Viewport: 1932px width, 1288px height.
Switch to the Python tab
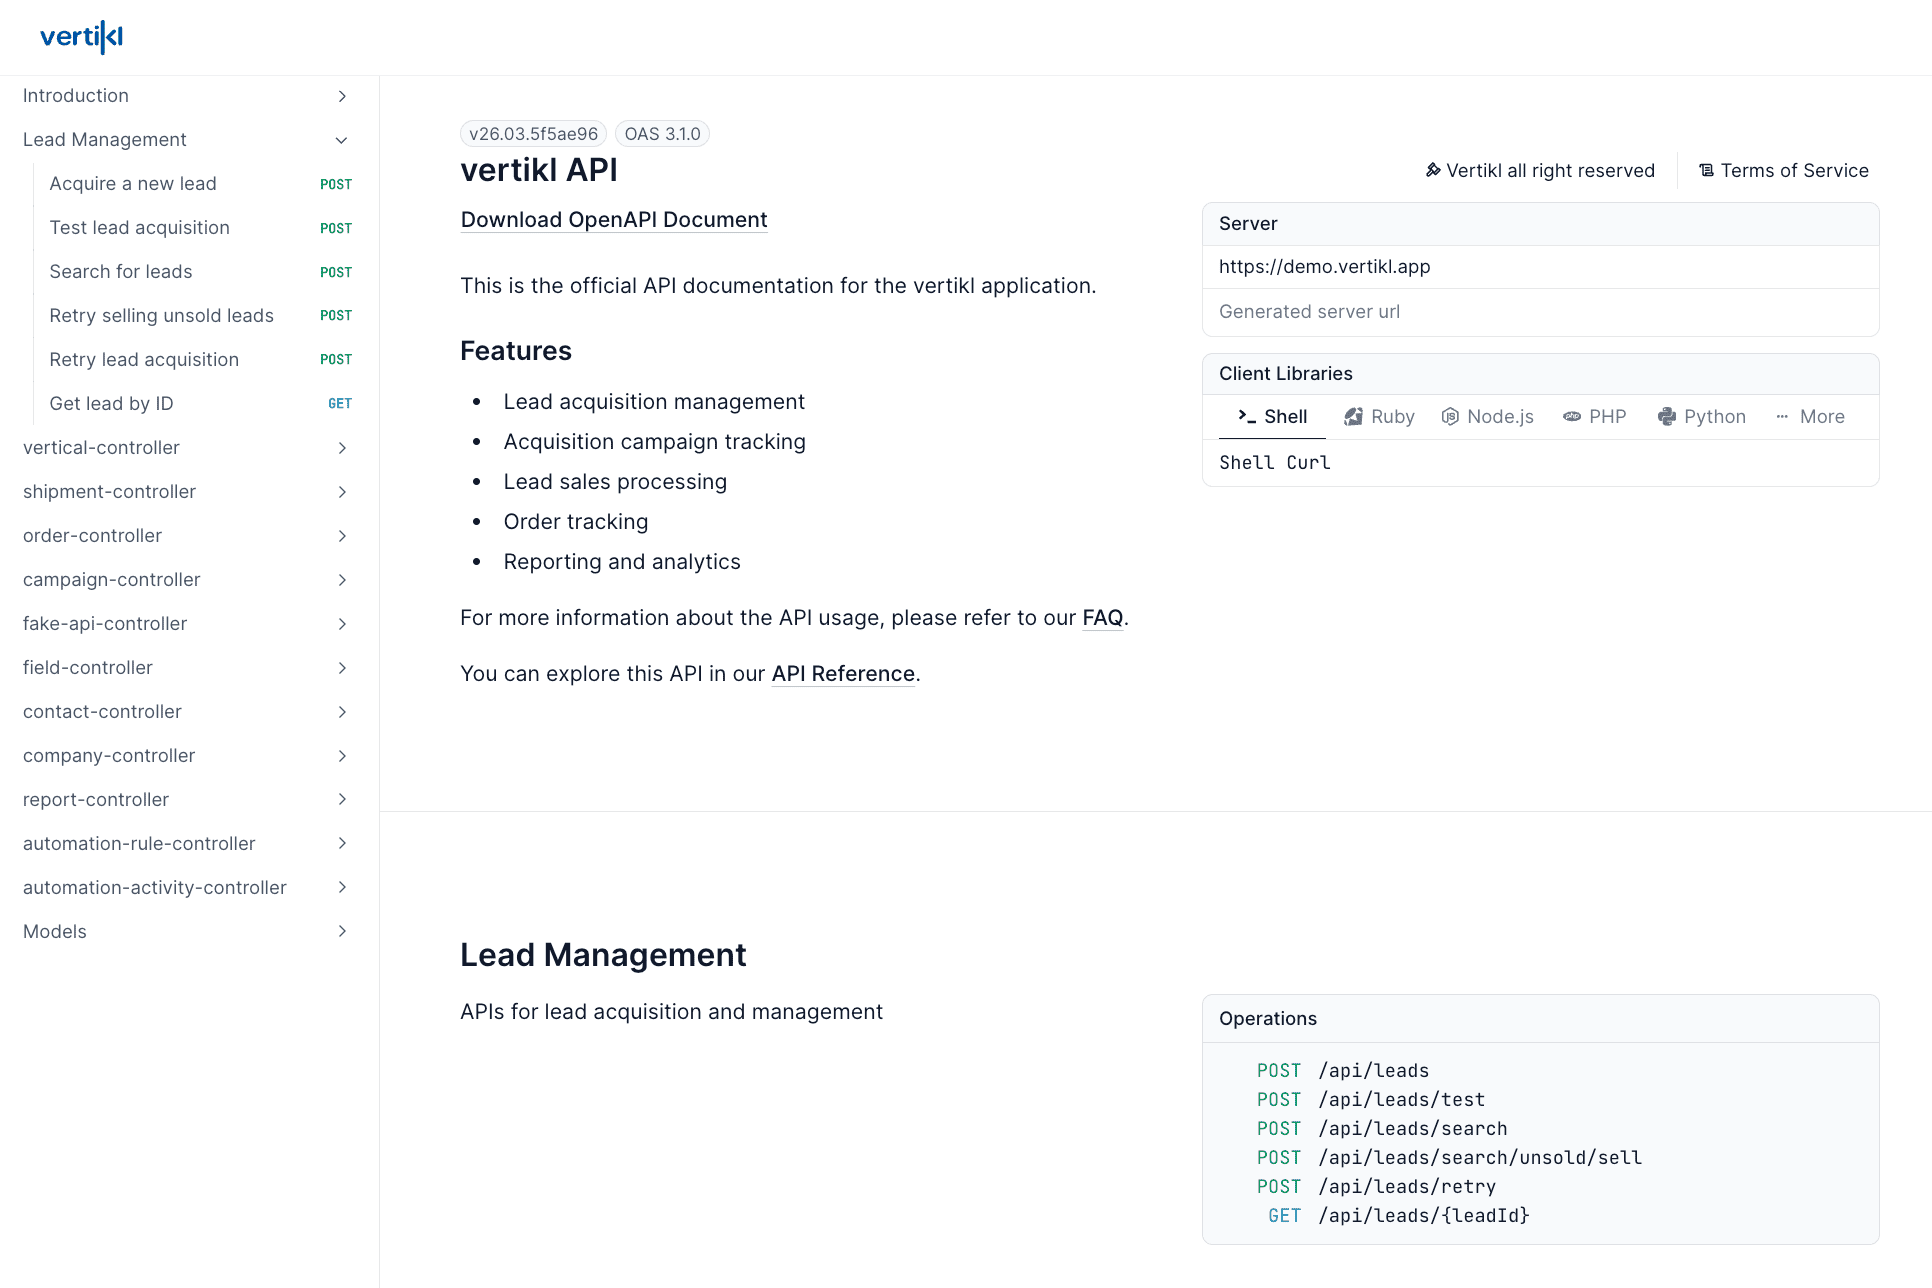point(1702,416)
